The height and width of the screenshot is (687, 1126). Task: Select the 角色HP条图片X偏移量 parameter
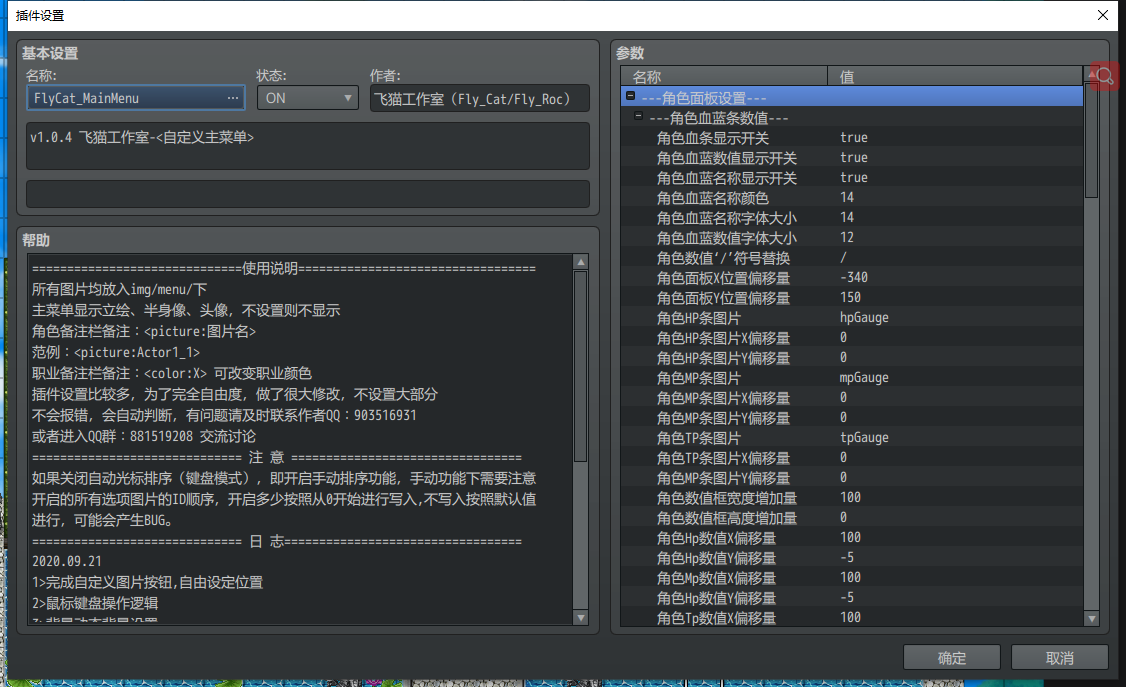click(x=852, y=338)
